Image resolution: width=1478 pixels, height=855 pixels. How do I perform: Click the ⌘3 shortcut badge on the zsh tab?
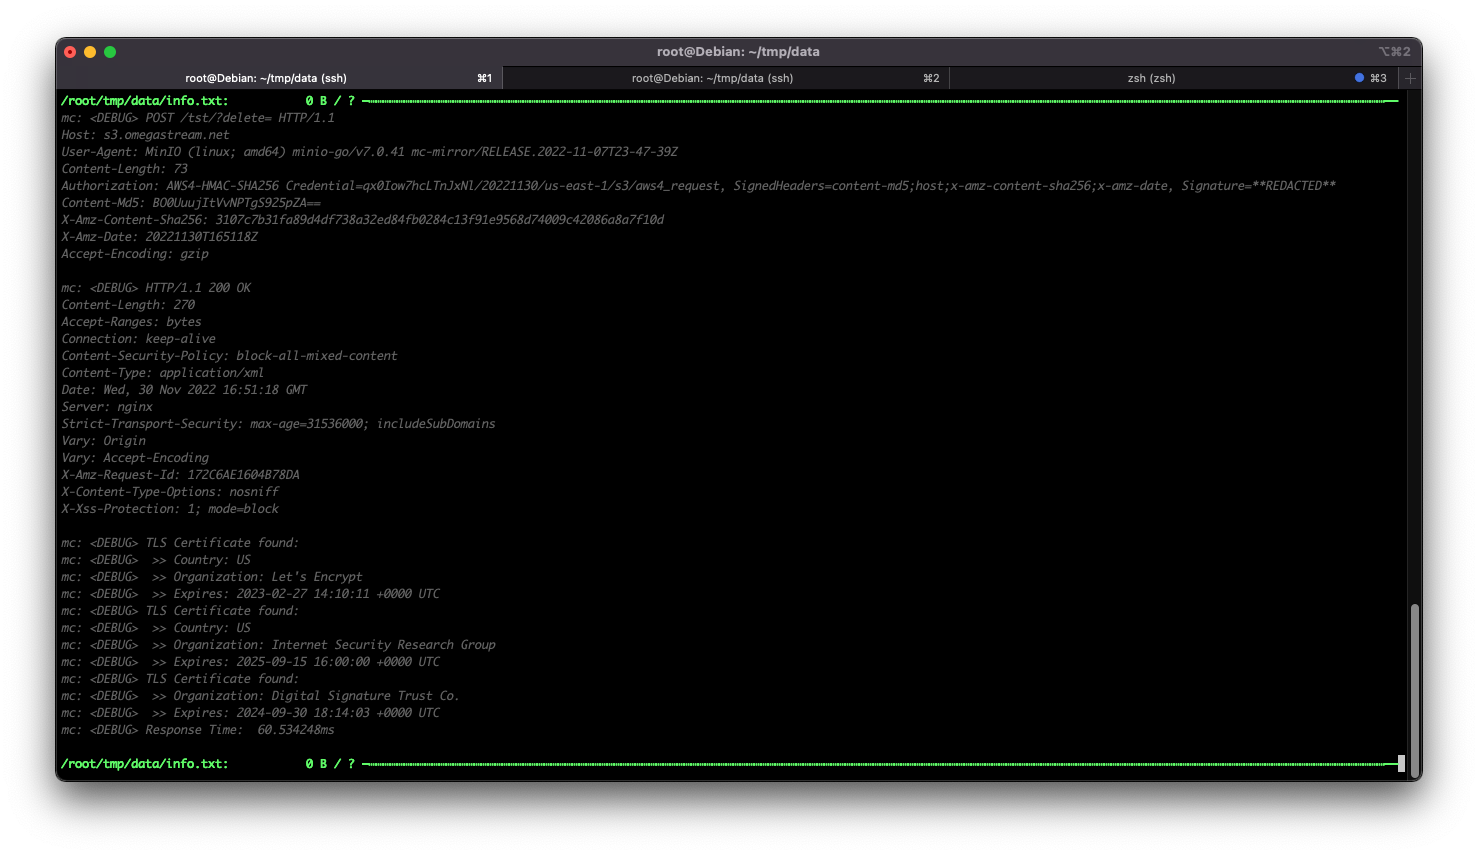coord(1379,77)
